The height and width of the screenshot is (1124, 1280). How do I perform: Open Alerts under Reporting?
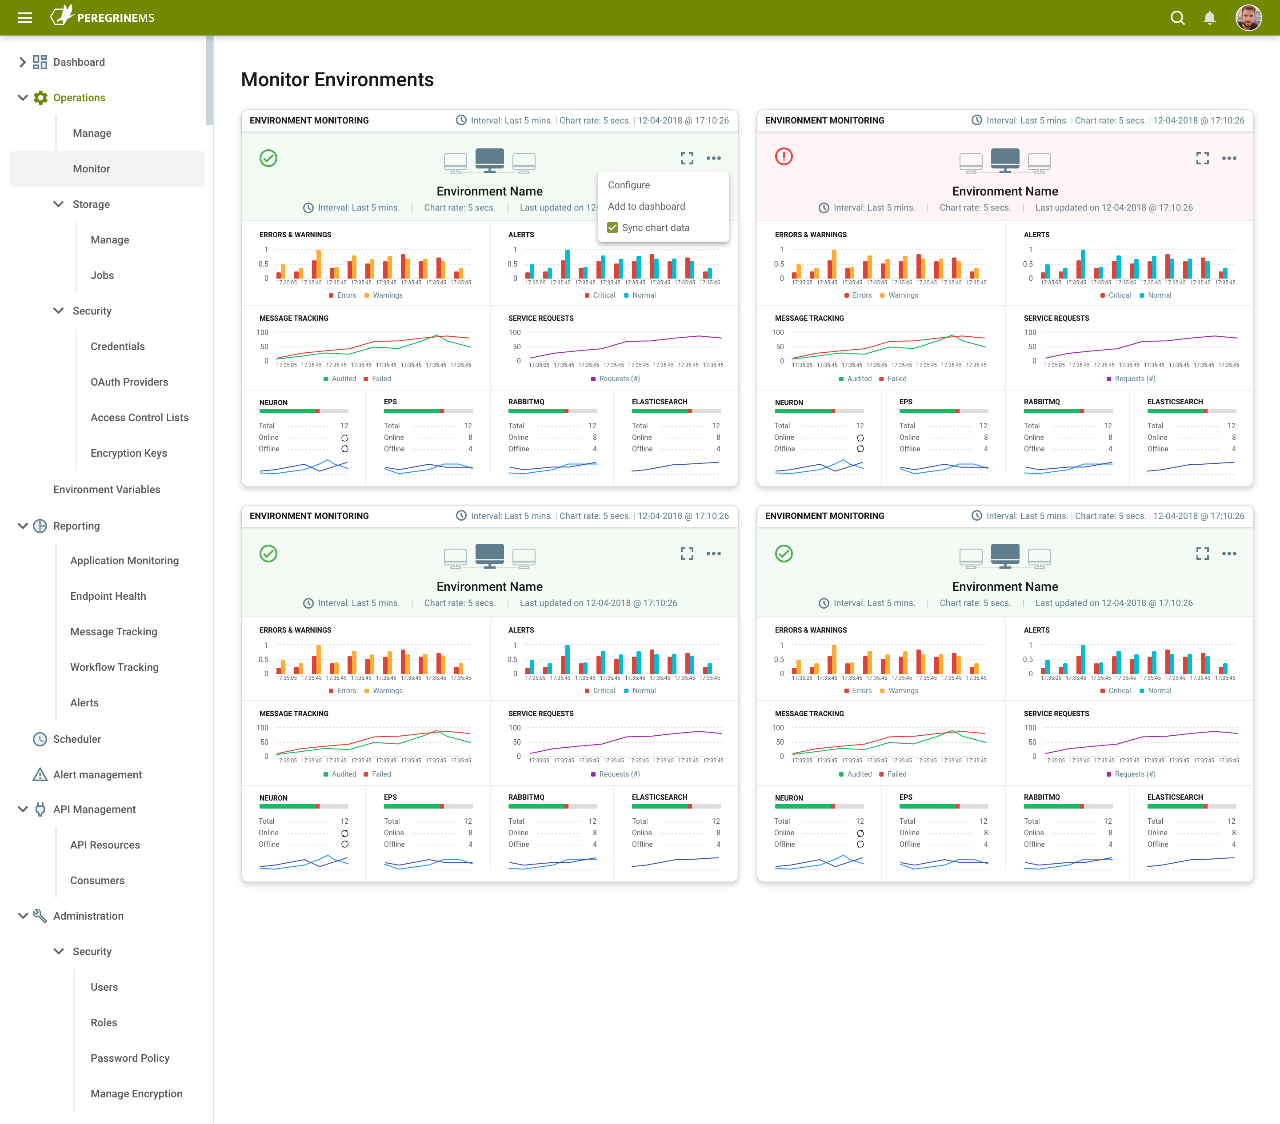[84, 703]
